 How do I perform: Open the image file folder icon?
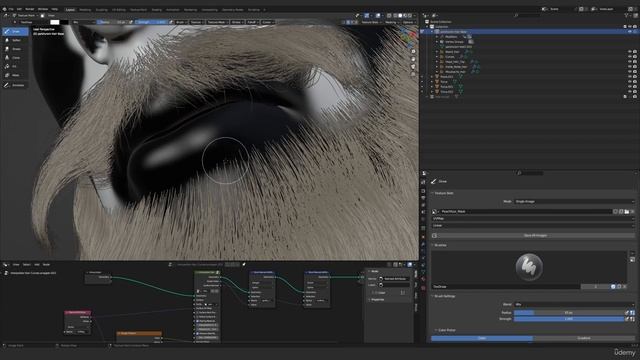click(627, 211)
